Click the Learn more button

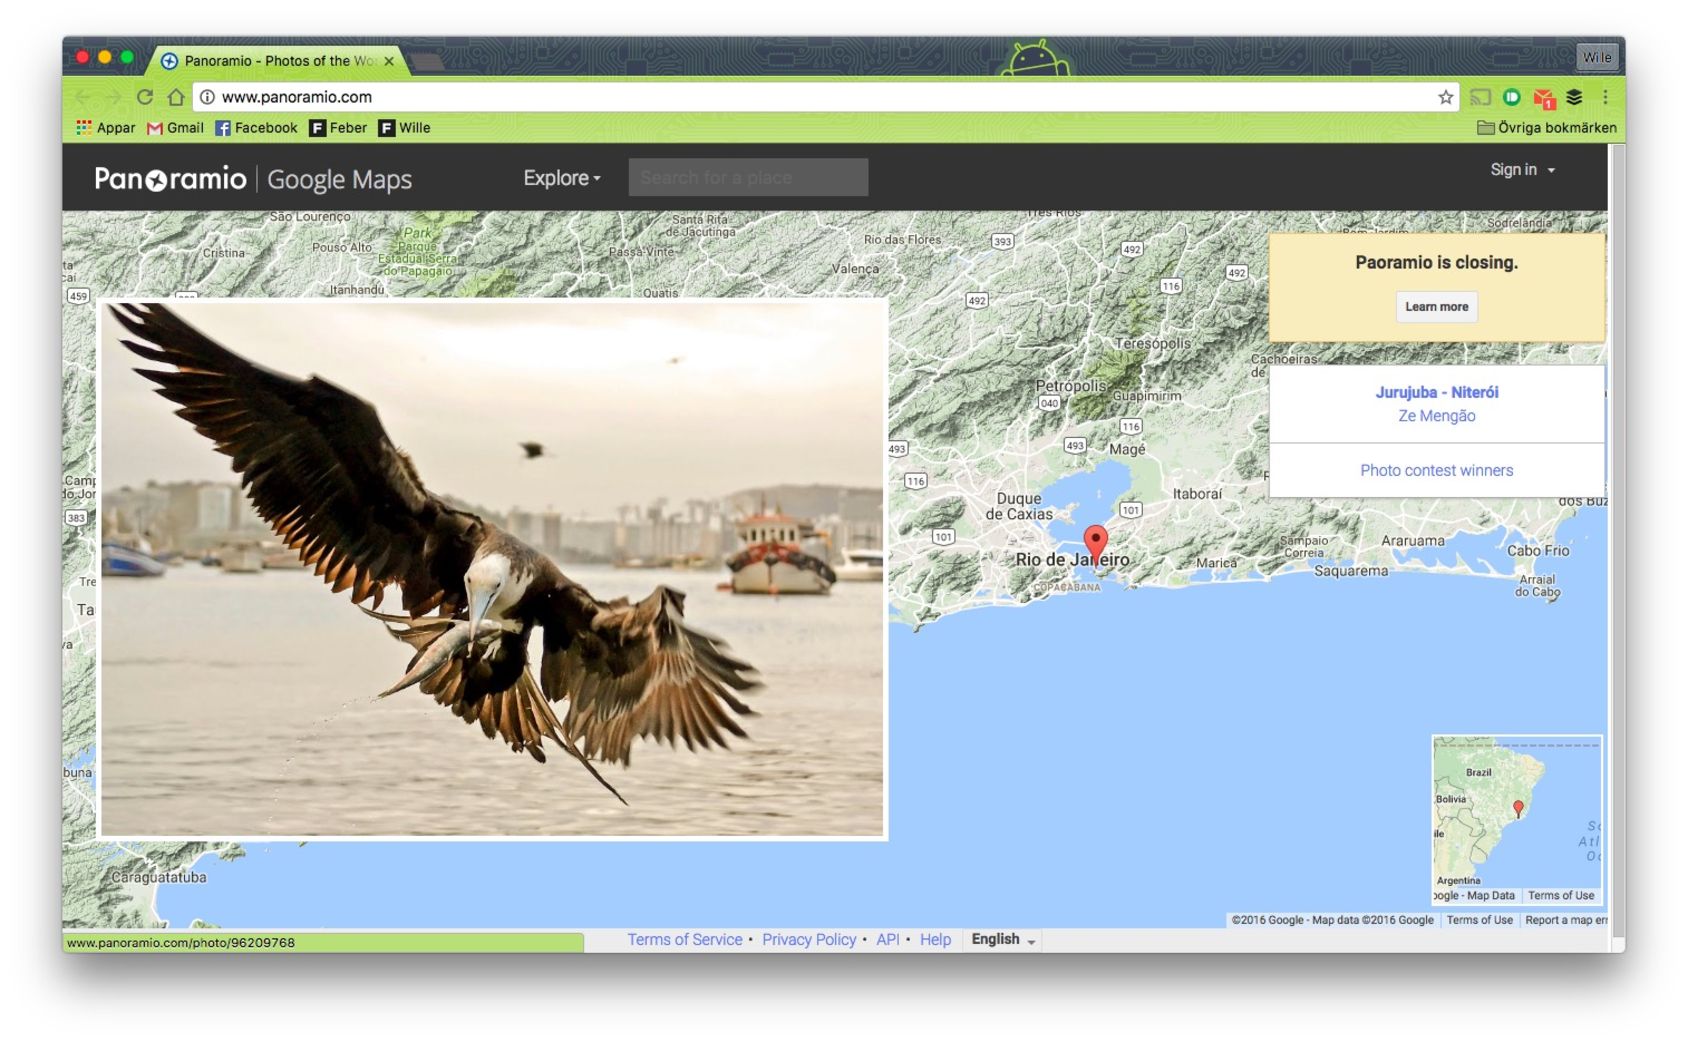tap(1436, 307)
